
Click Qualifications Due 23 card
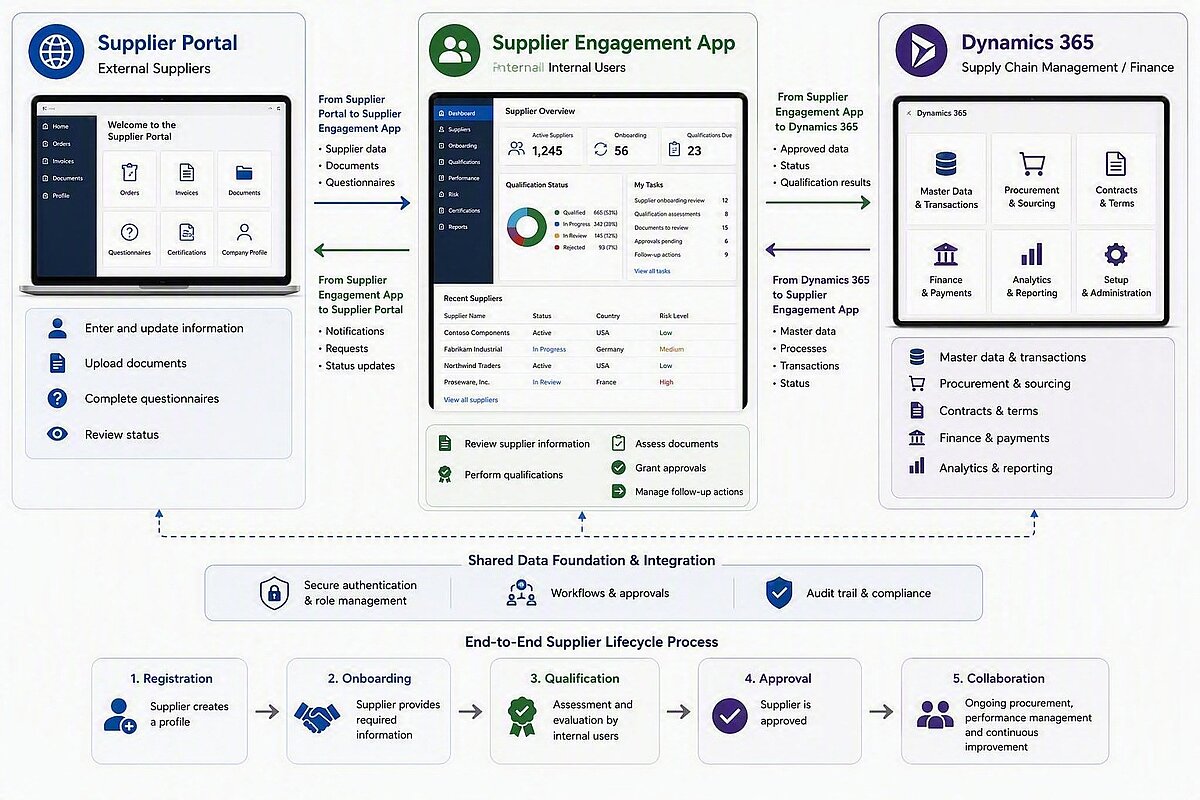tap(697, 146)
